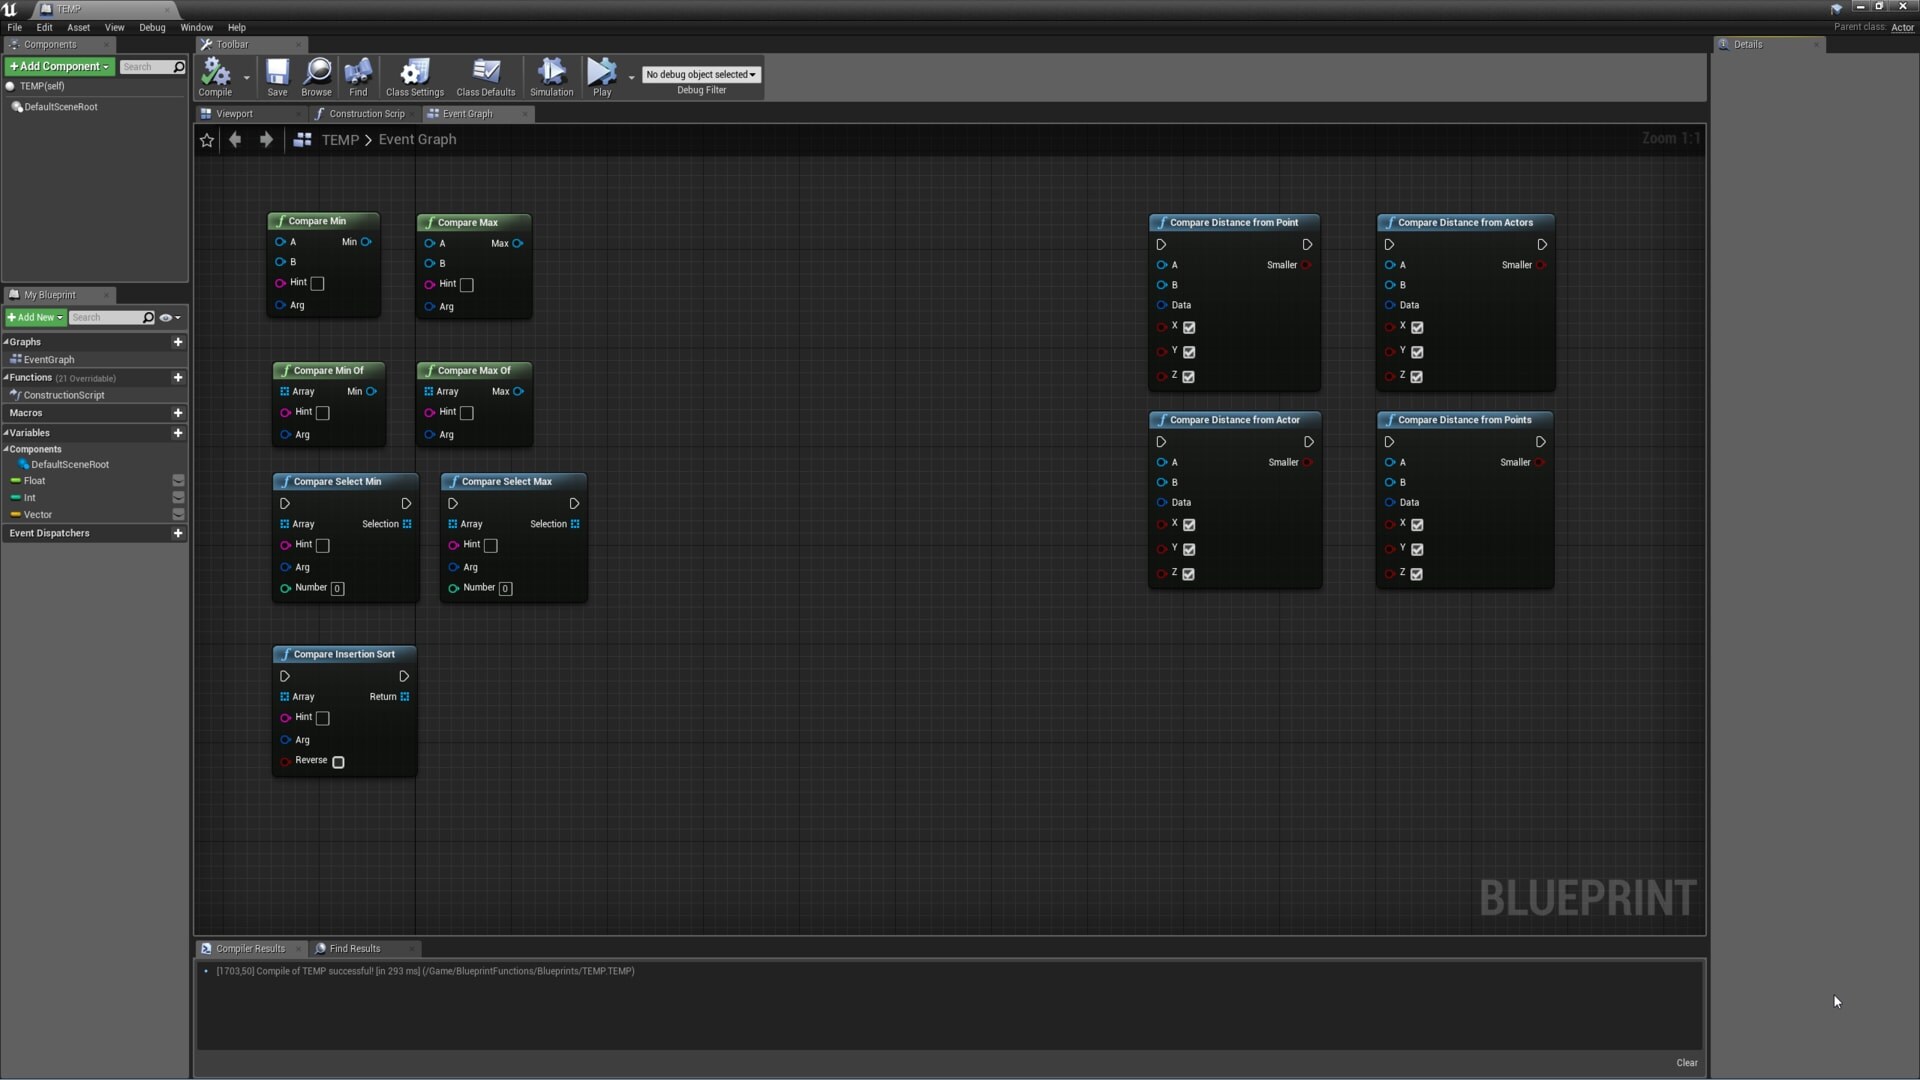Toggle Reverse on Compare Insertion Sort

[338, 762]
